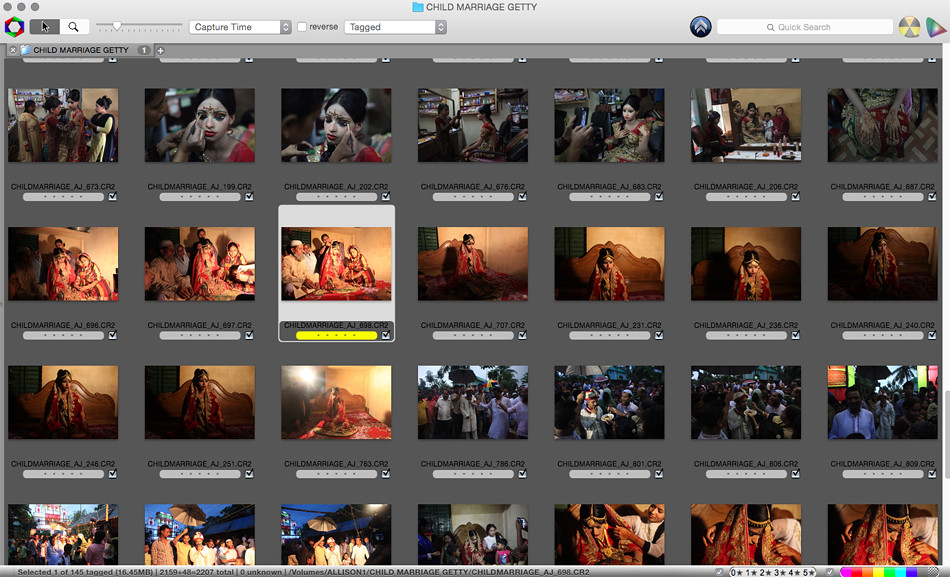Image resolution: width=950 pixels, height=577 pixels.
Task: Untag CHILDMARRIAGE_AJ_231.CR2 checkbox
Action: coord(659,335)
